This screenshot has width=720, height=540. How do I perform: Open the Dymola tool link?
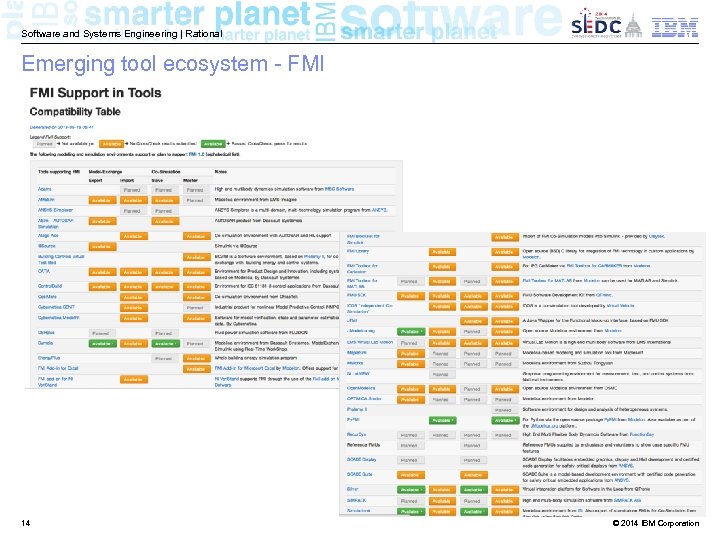point(45,343)
